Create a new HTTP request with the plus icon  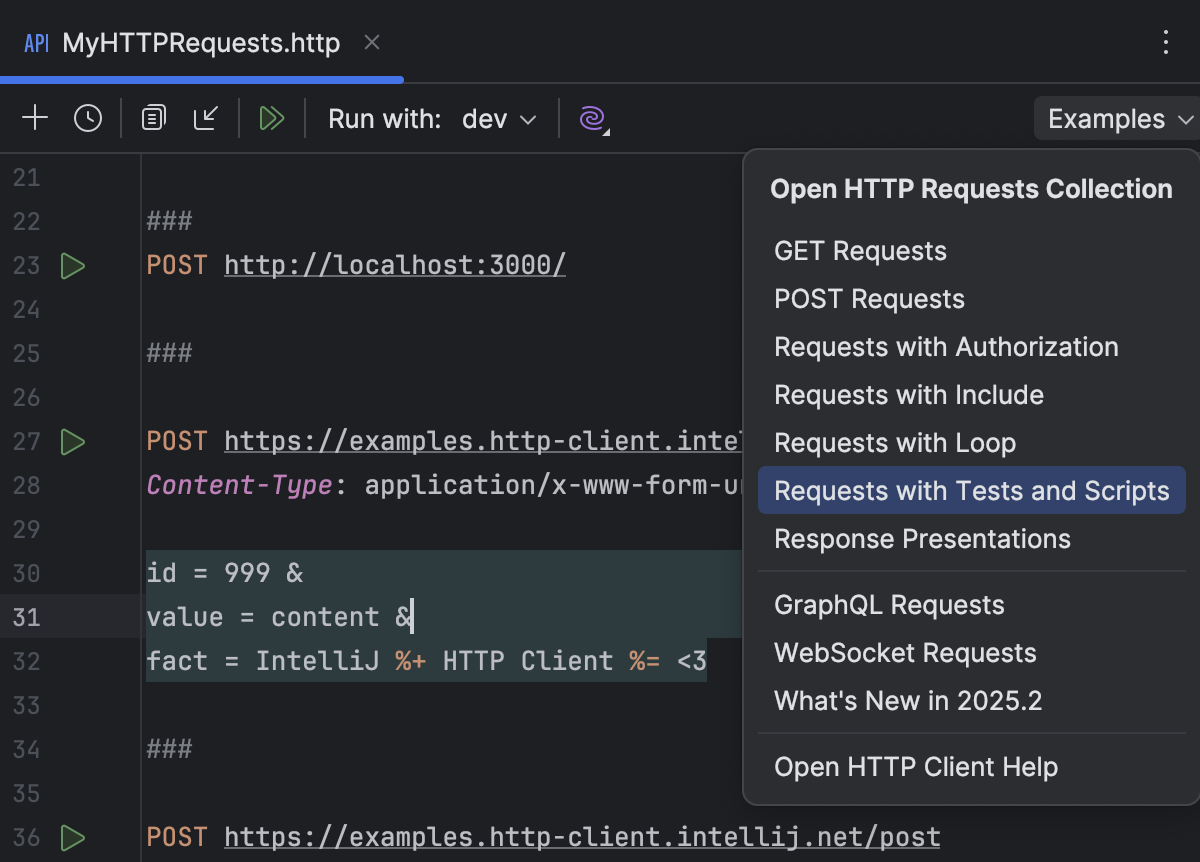point(34,117)
